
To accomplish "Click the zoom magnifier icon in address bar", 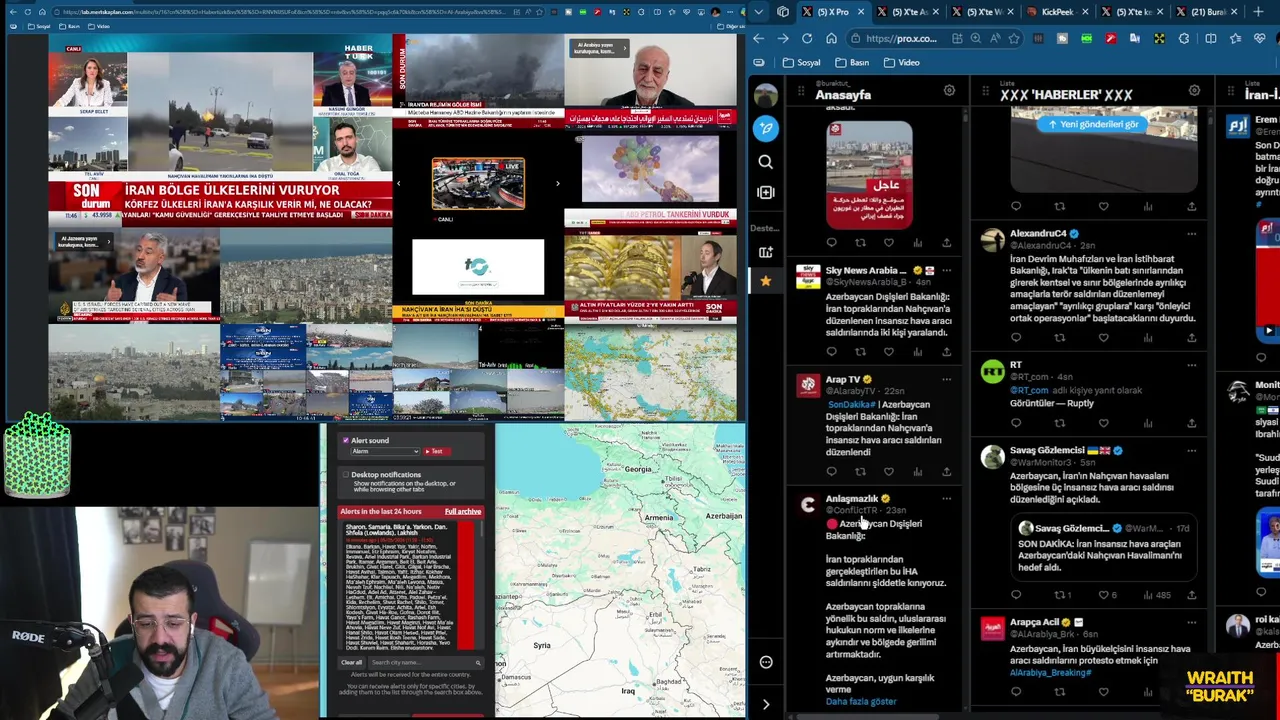I will point(976,38).
